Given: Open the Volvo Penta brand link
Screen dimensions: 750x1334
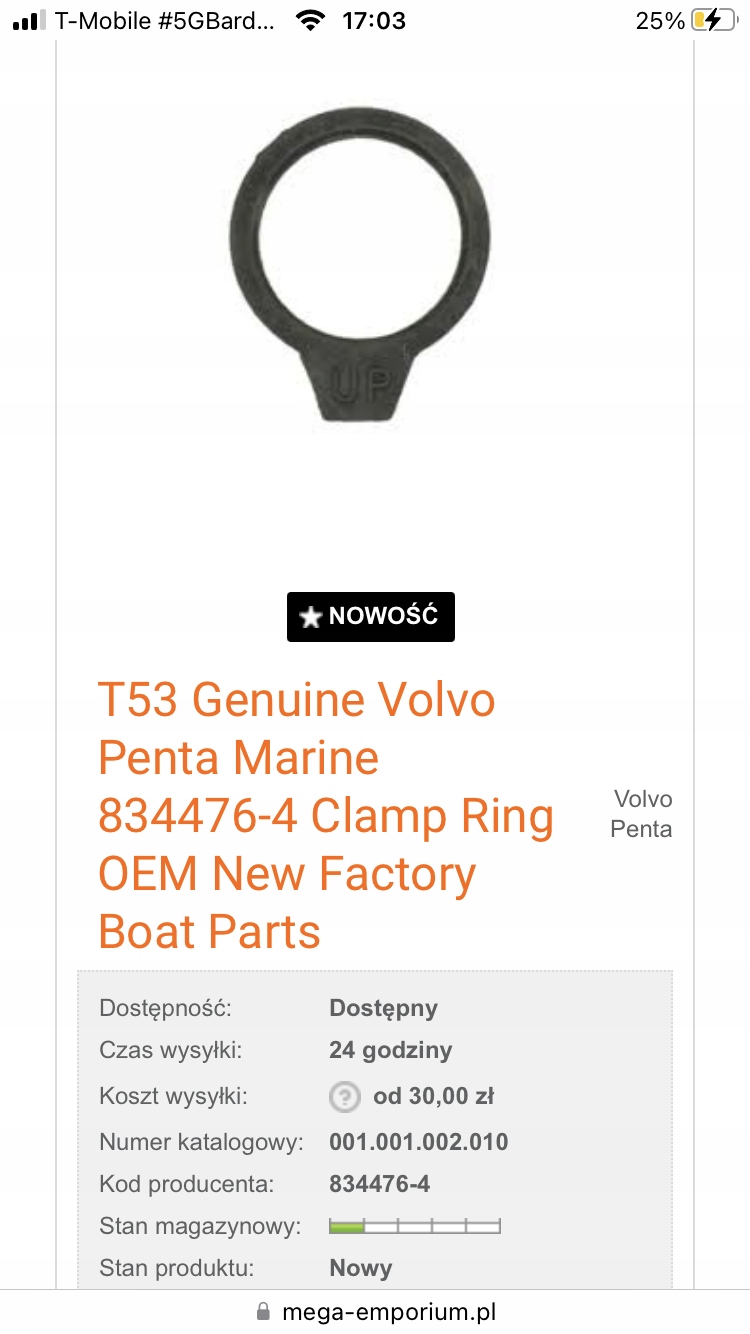Looking at the screenshot, I should [642, 814].
